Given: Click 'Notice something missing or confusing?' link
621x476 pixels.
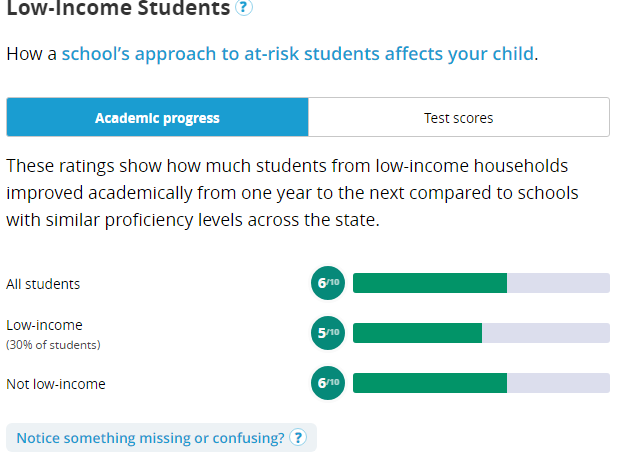Looking at the screenshot, I should click(x=150, y=438).
